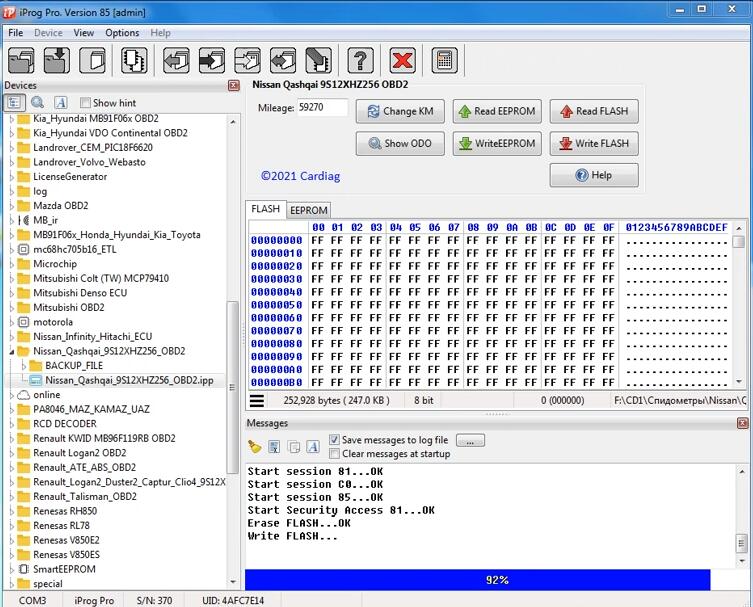Viewport: 753px width, 607px height.
Task: Click the double arrow toolbar icon
Action: coord(283,61)
